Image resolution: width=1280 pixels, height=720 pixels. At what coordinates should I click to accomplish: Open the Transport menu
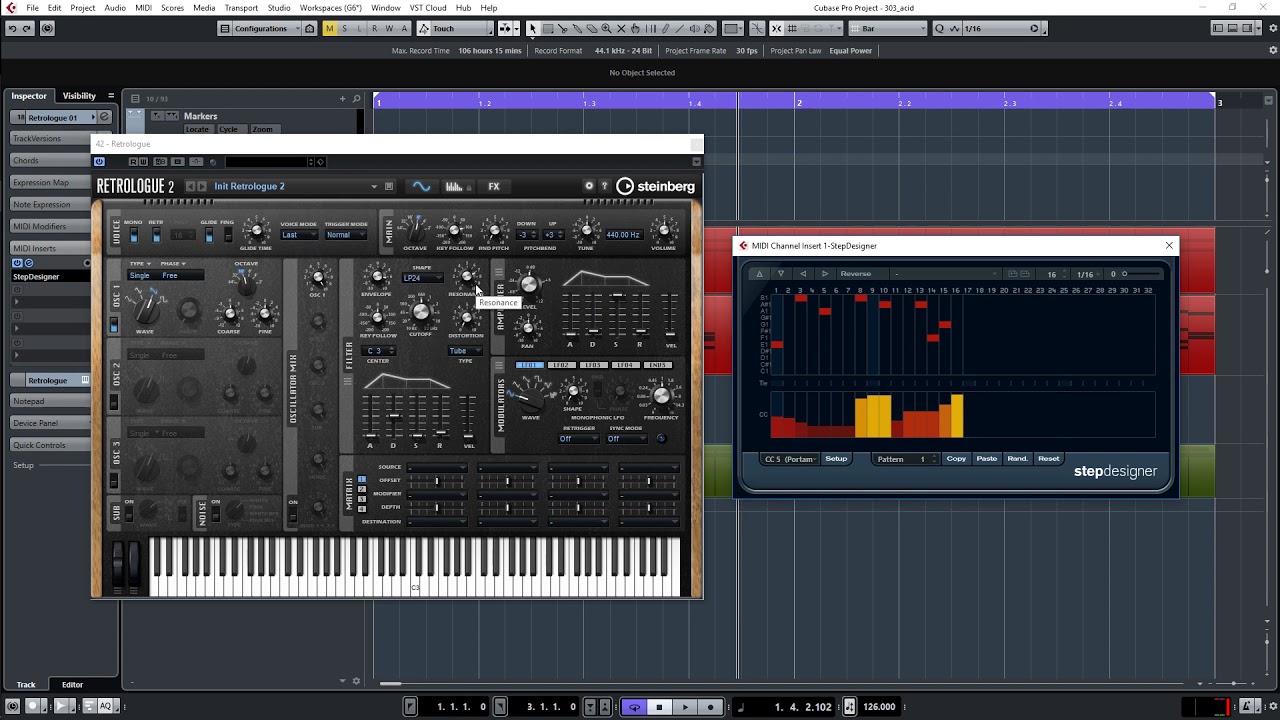tap(241, 8)
